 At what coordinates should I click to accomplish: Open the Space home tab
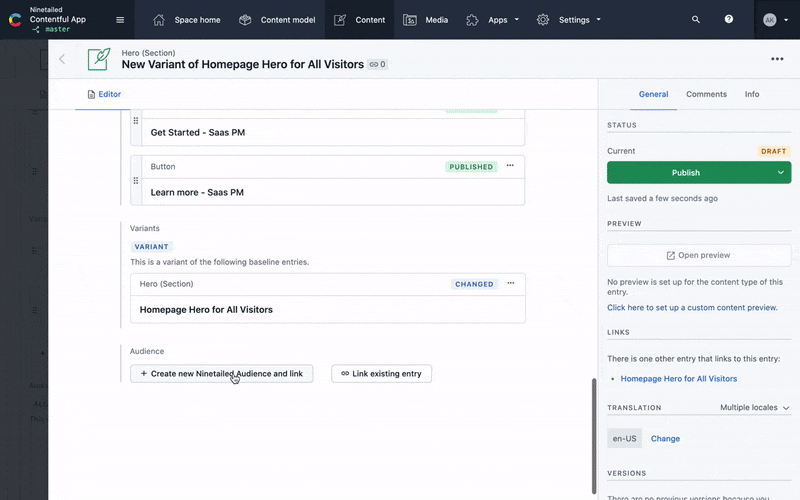click(x=187, y=20)
